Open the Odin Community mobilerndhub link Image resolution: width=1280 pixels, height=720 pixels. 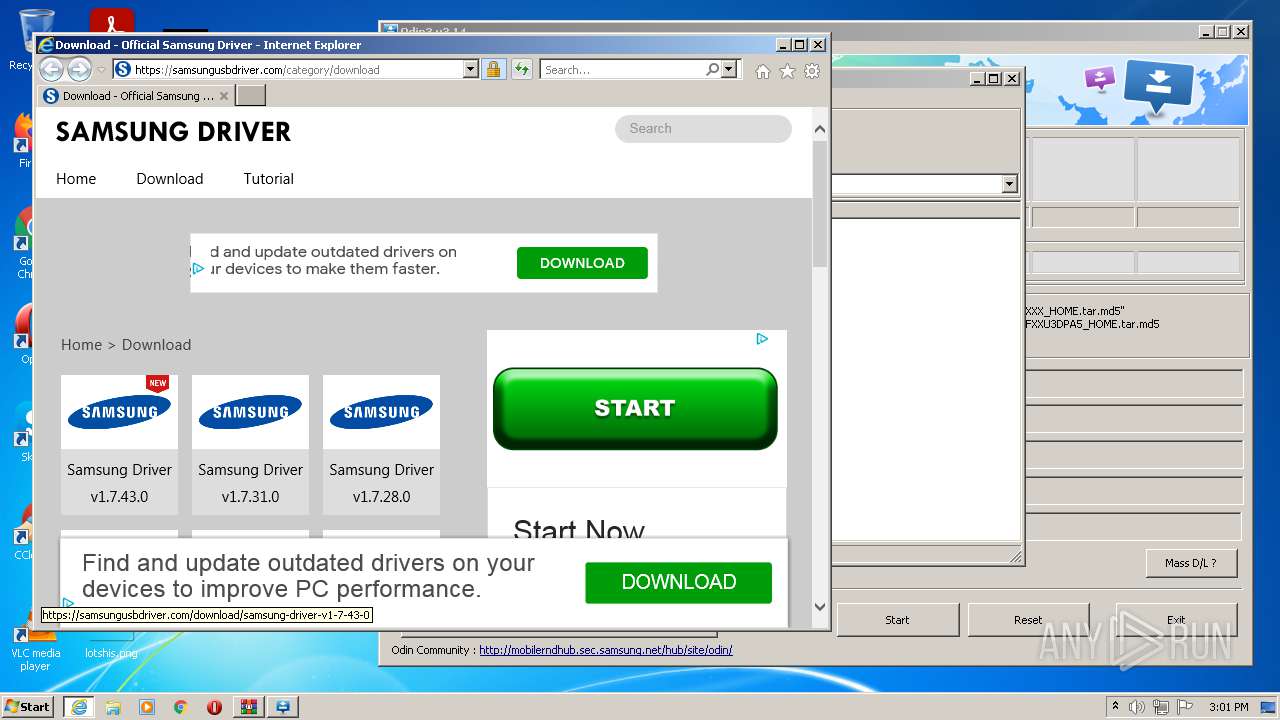click(605, 650)
